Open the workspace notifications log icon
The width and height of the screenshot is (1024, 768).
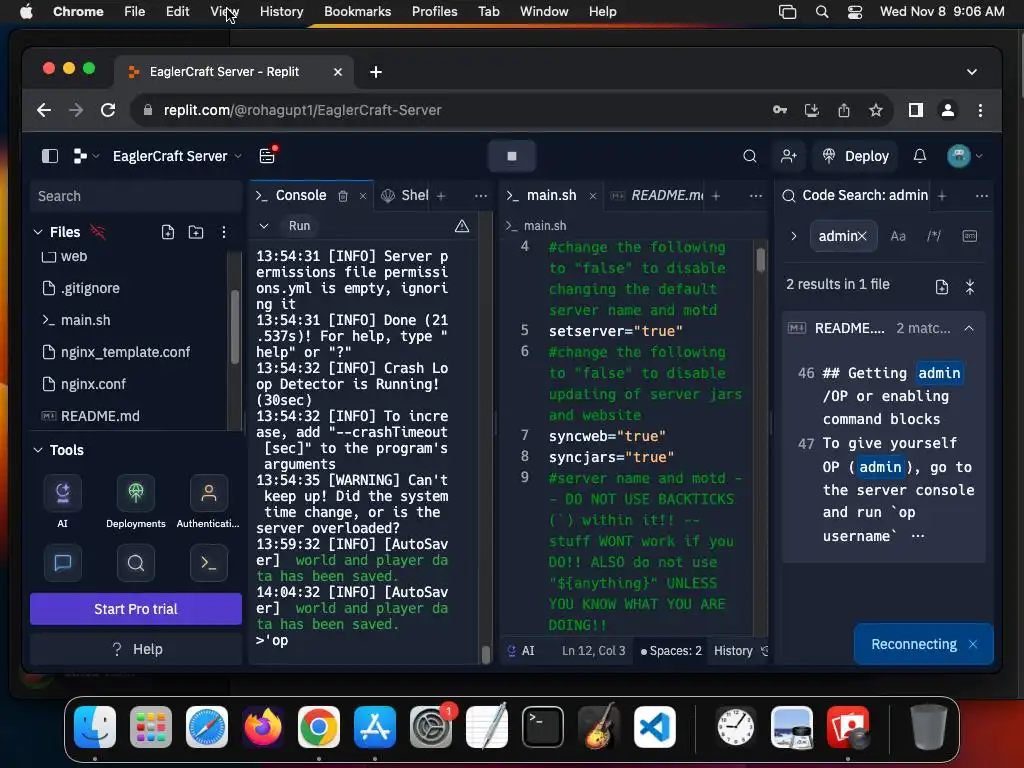[x=267, y=156]
